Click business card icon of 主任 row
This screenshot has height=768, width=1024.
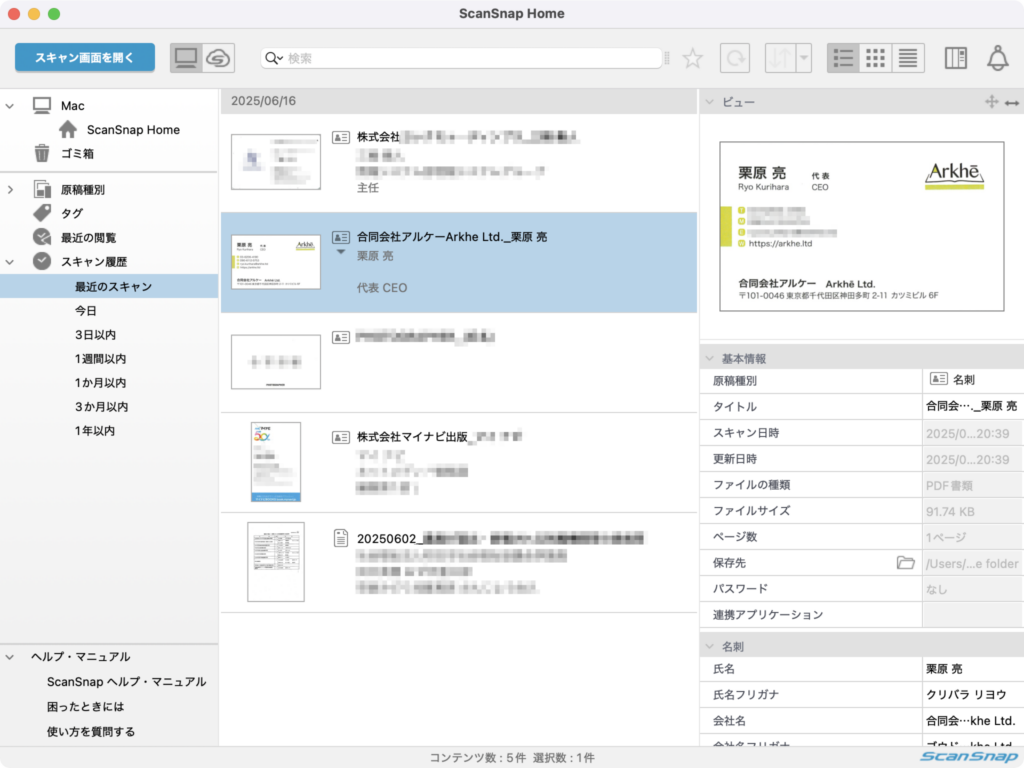340,137
